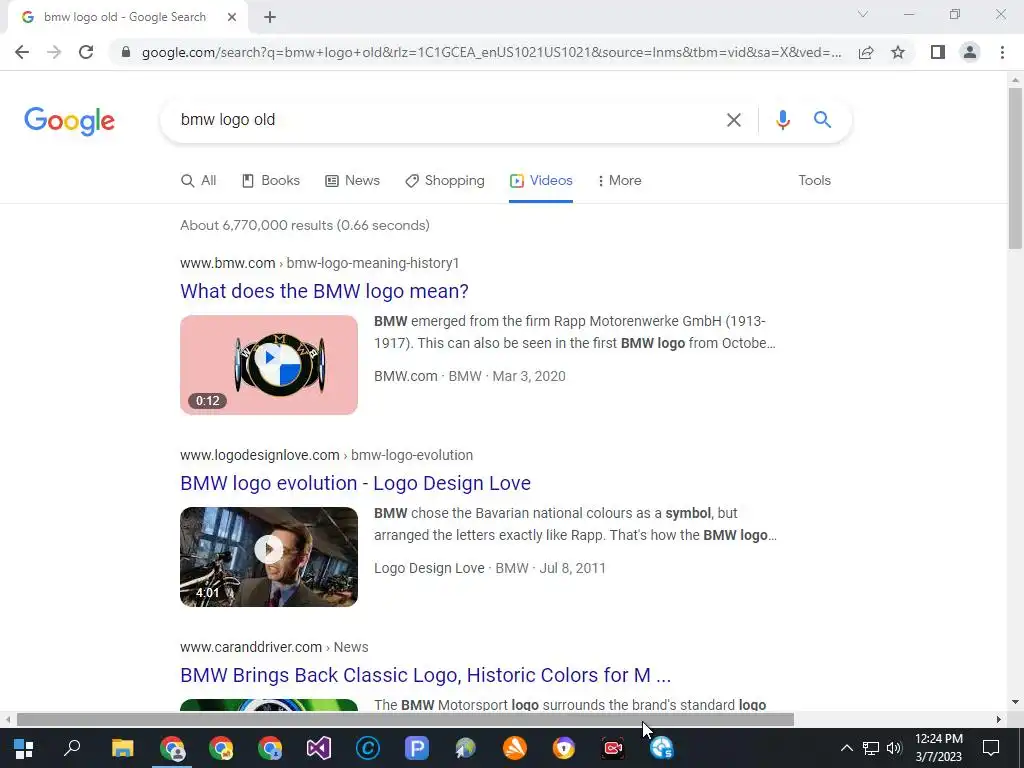Click the vertical scrollbar thumb
The height and width of the screenshot is (768, 1024).
(1015, 168)
